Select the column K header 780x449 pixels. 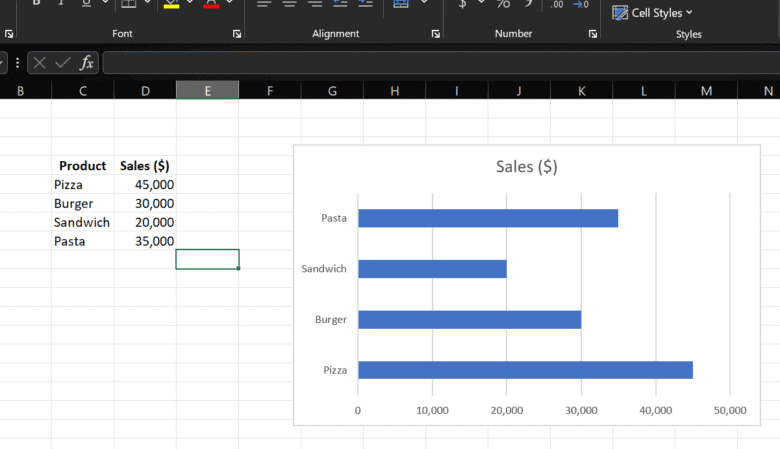tap(581, 91)
